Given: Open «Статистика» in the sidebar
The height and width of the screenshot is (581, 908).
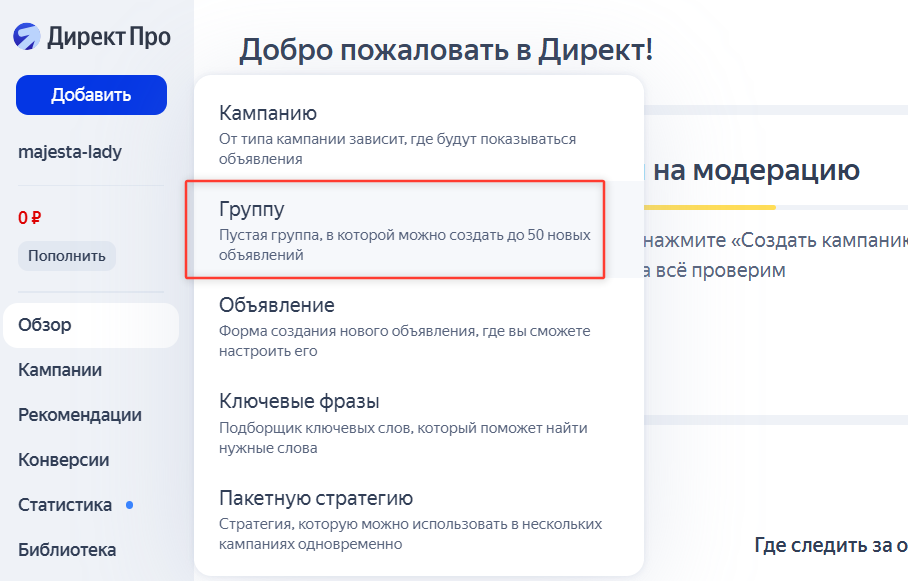Looking at the screenshot, I should click(x=63, y=504).
